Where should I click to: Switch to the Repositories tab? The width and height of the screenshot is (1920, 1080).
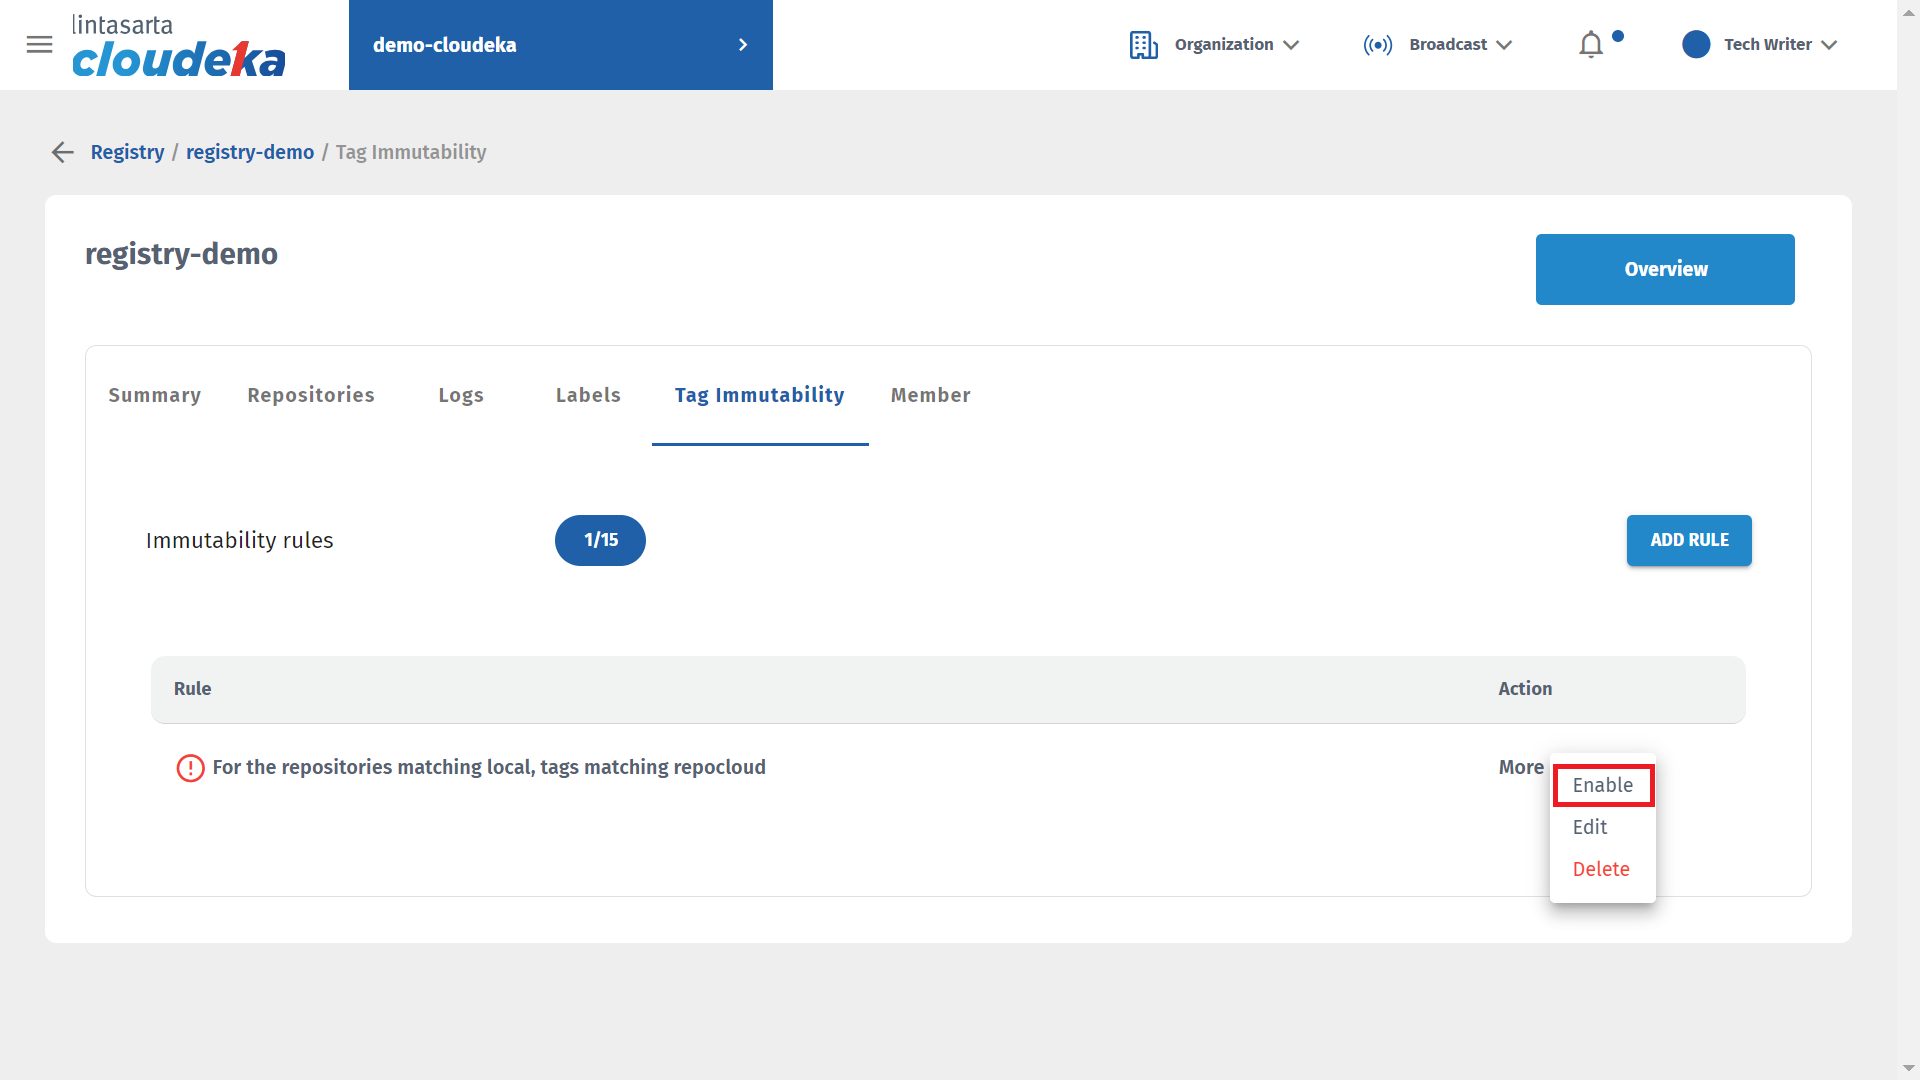(311, 396)
